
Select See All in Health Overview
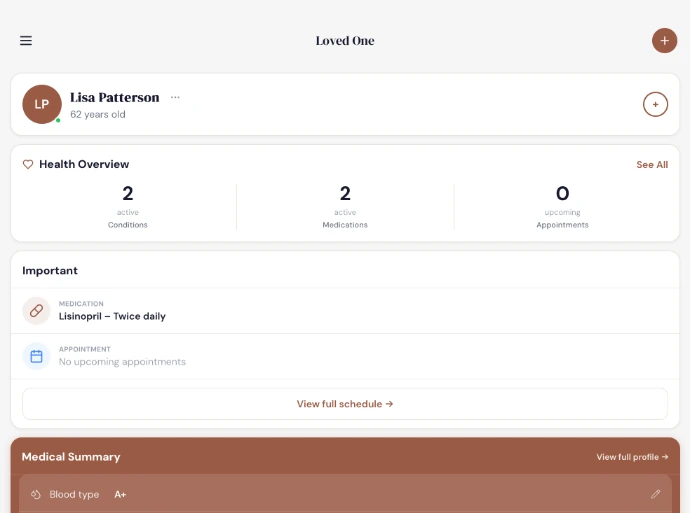[652, 165]
